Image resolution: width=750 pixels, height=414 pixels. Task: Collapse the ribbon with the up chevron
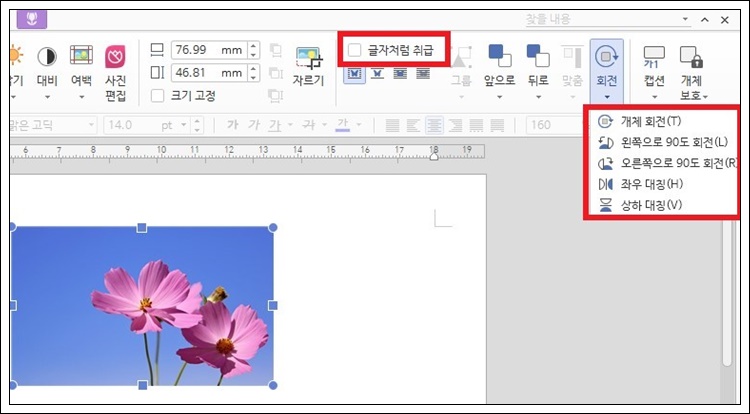point(705,20)
